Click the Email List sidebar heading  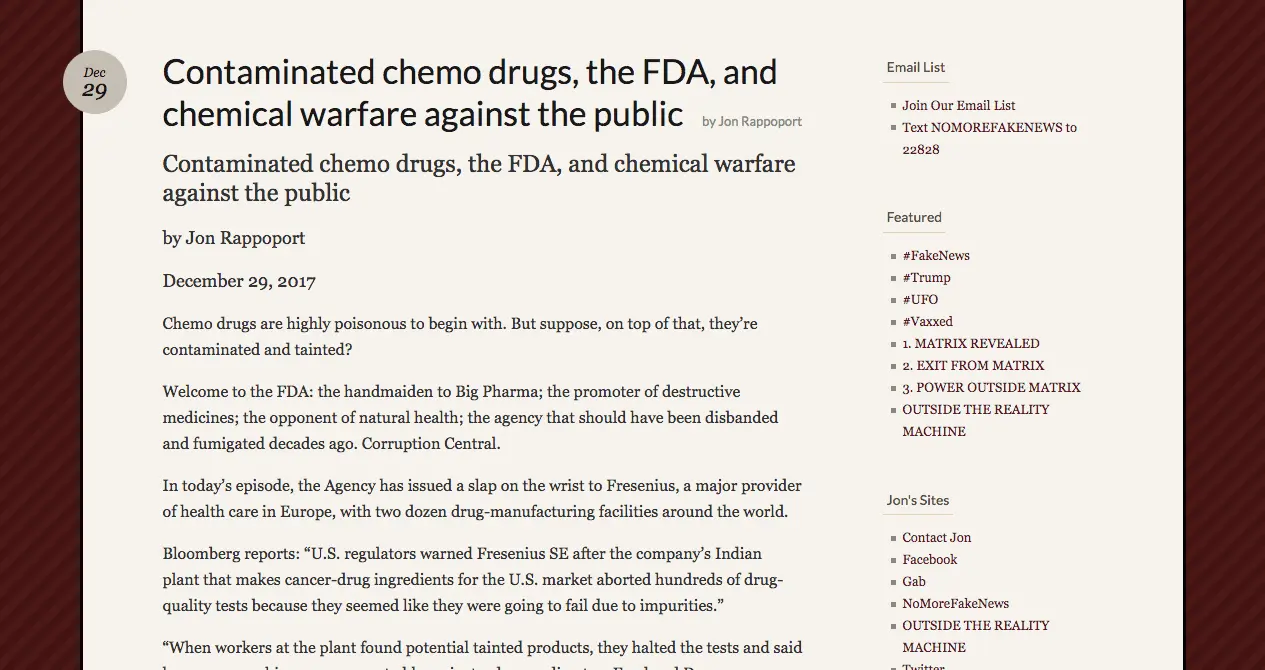click(x=915, y=67)
